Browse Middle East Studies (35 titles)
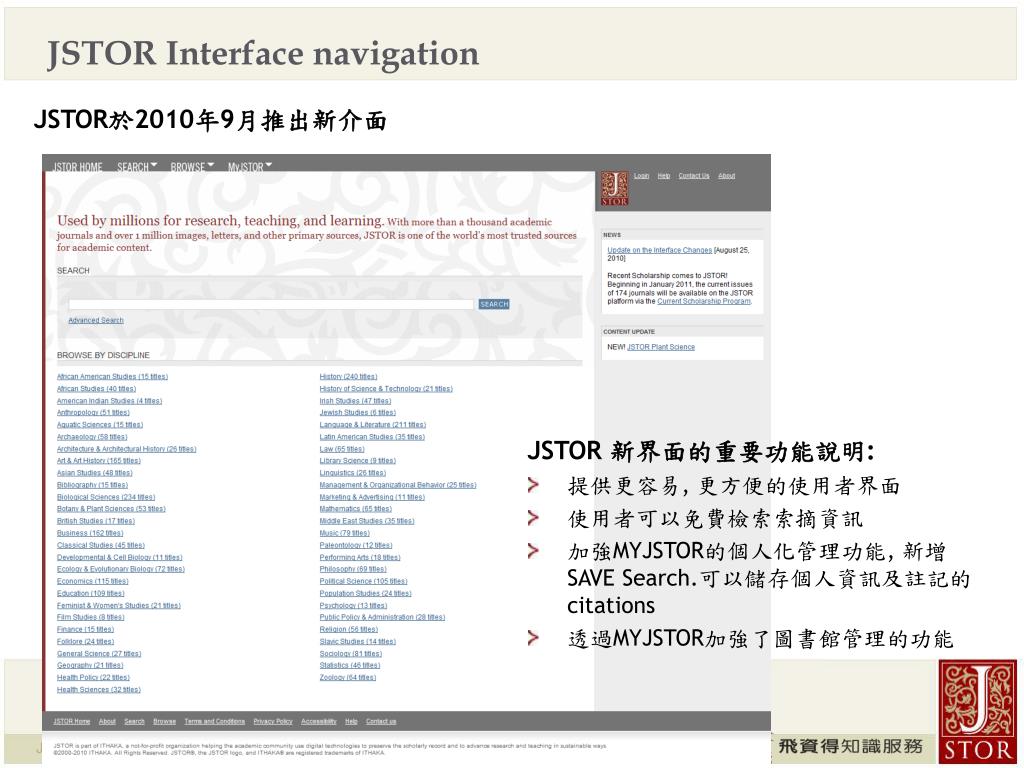The width and height of the screenshot is (1024, 768). pos(367,521)
